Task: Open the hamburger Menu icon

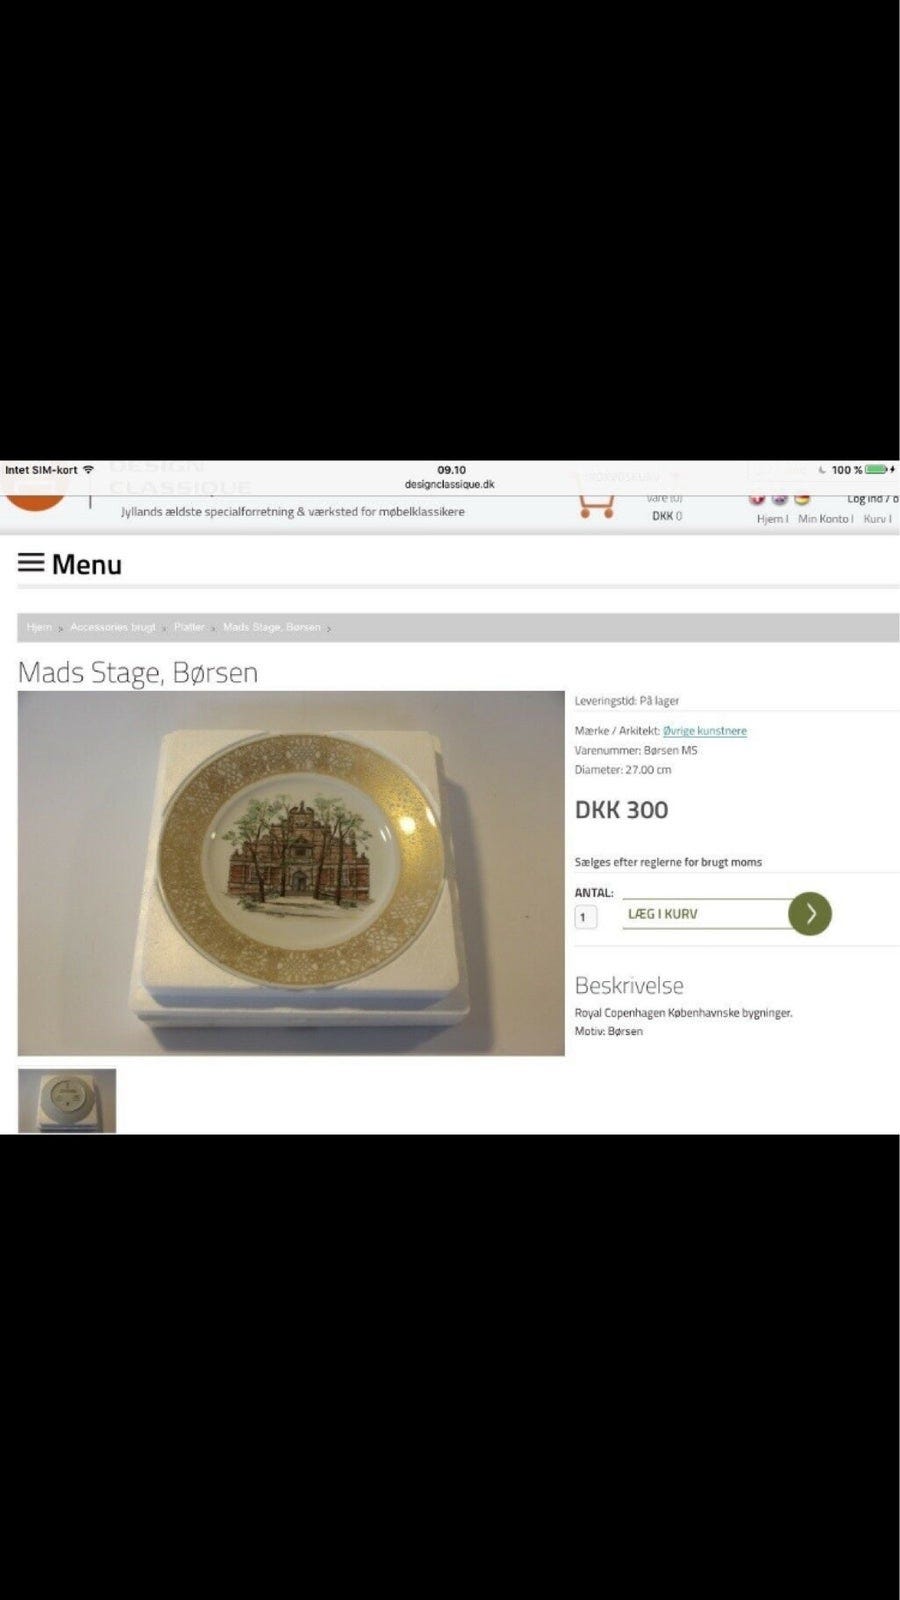Action: [x=31, y=563]
